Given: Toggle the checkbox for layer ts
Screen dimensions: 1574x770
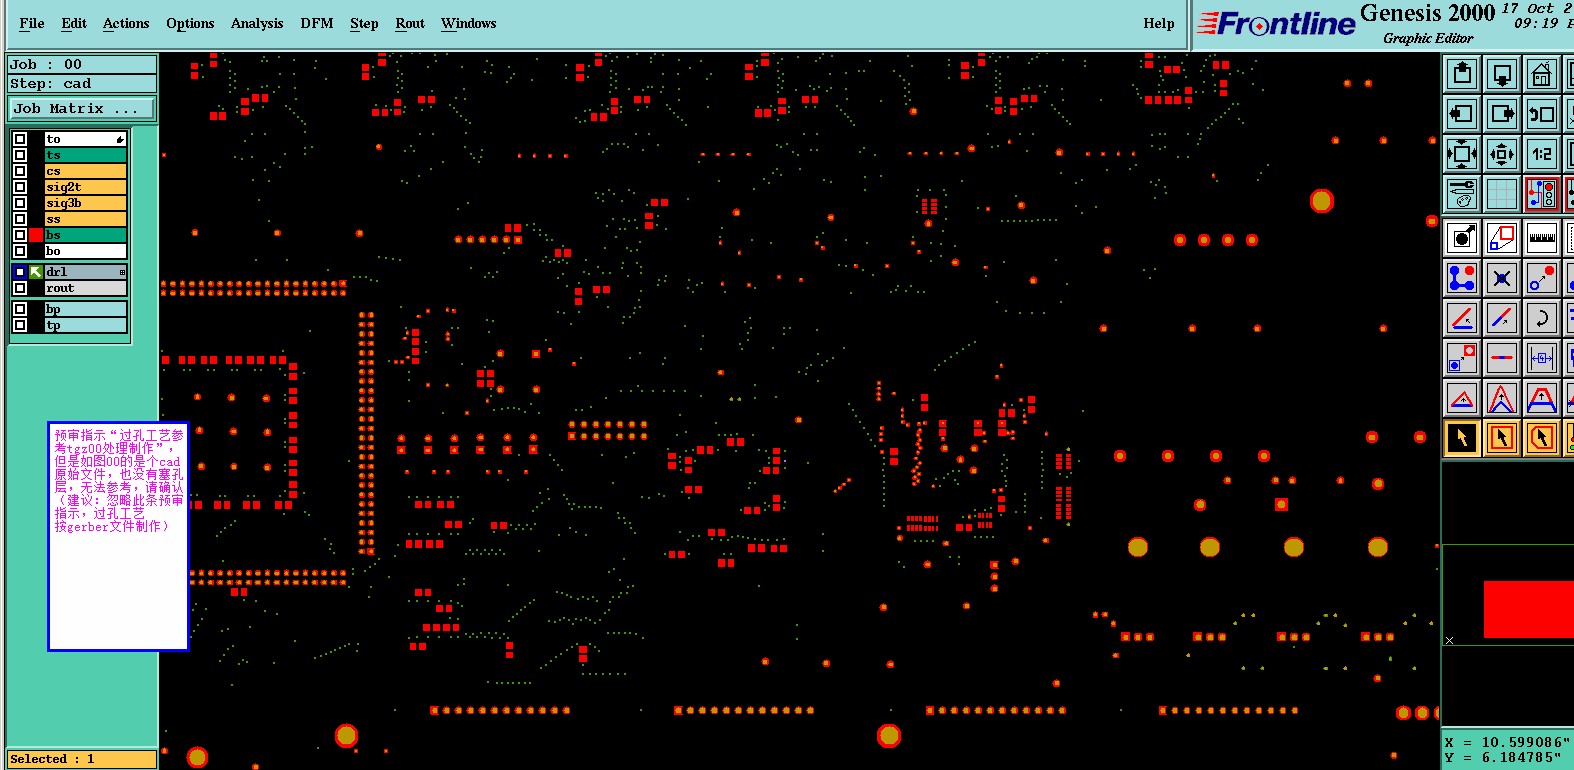Looking at the screenshot, I should coord(20,155).
